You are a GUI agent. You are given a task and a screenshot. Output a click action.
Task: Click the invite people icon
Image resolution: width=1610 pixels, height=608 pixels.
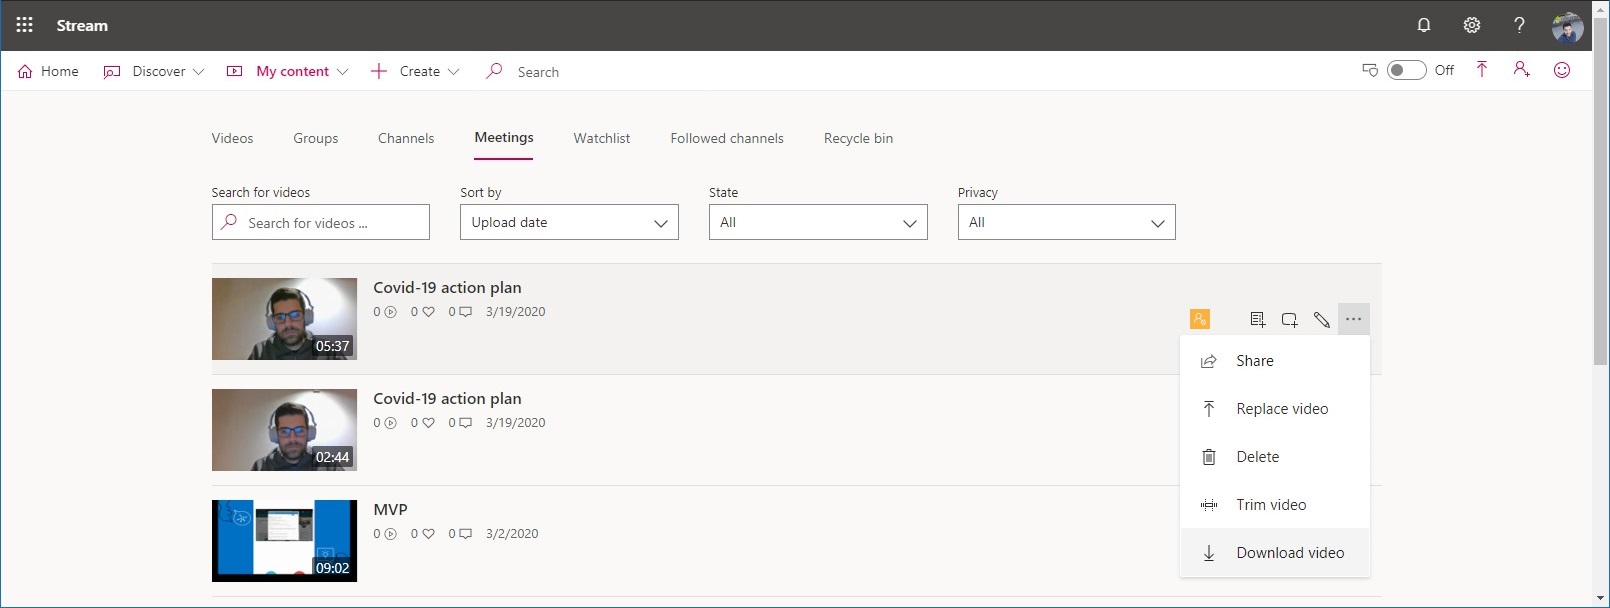coord(1521,70)
